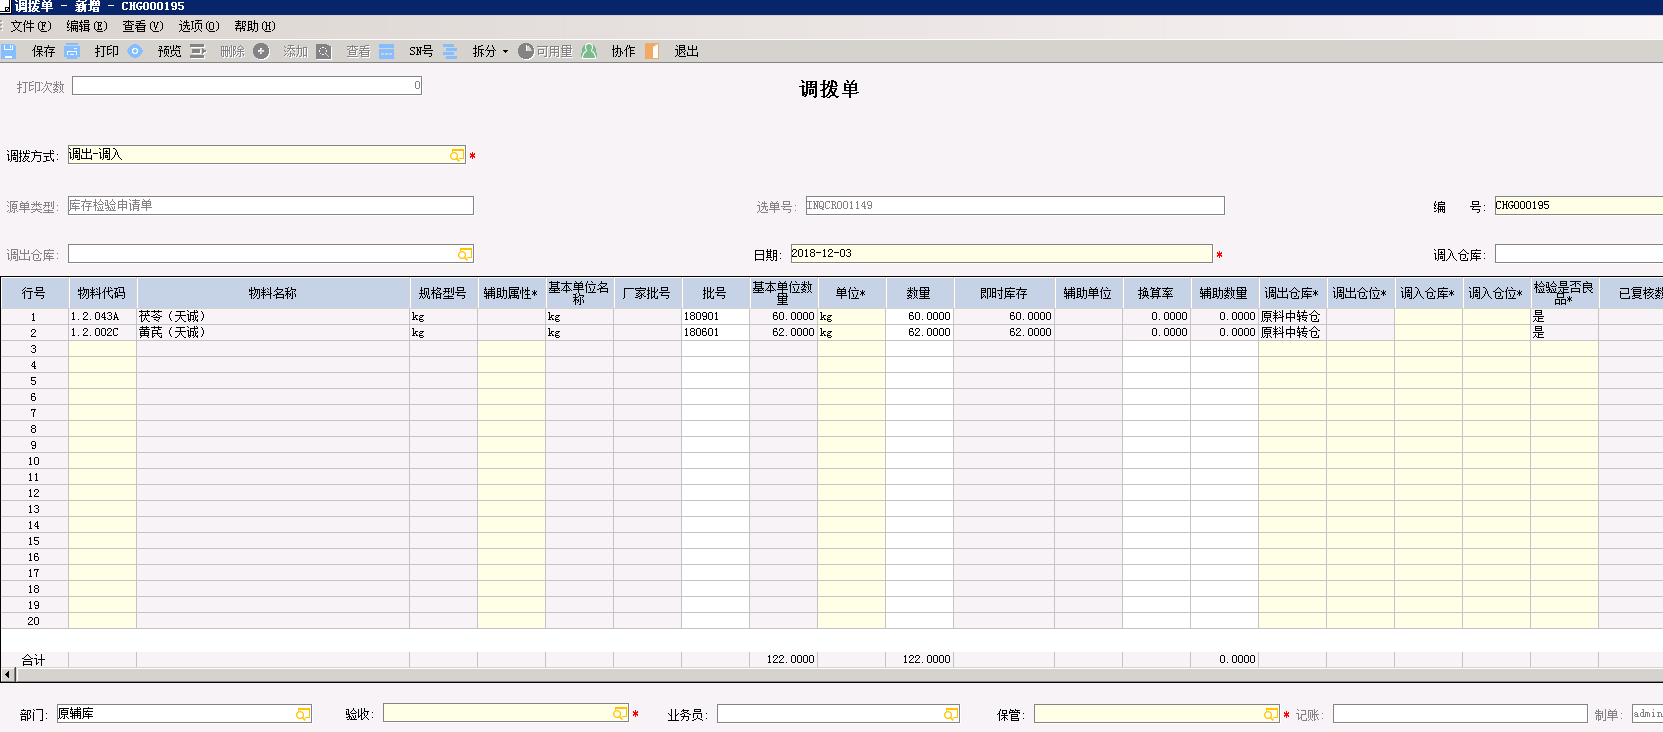Click batch number cell 180901
The width and height of the screenshot is (1663, 732).
(x=715, y=317)
